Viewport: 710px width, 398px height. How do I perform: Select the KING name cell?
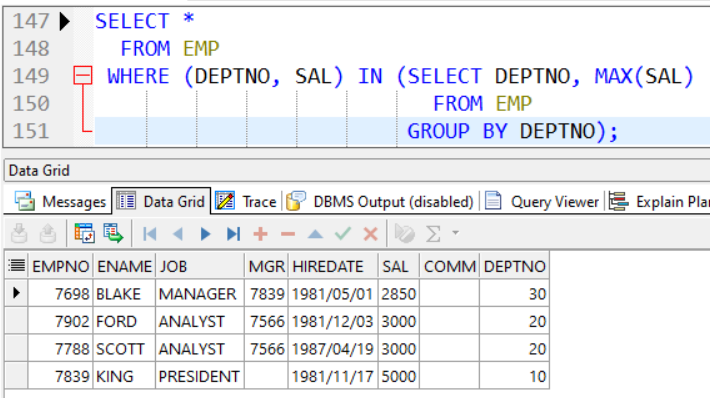[x=125, y=376]
